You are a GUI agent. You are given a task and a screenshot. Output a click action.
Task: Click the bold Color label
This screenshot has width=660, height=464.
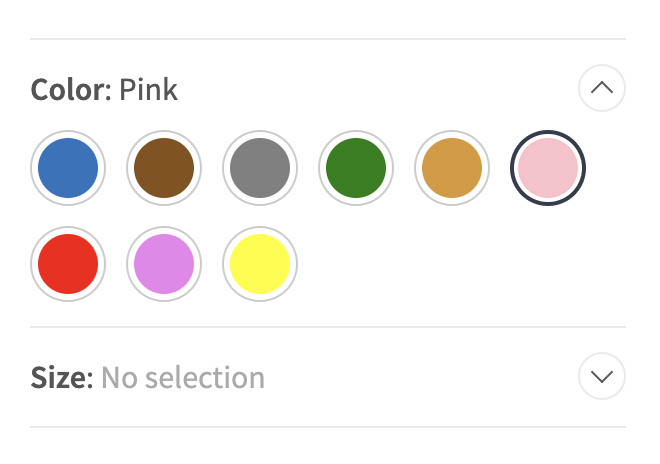tap(68, 90)
